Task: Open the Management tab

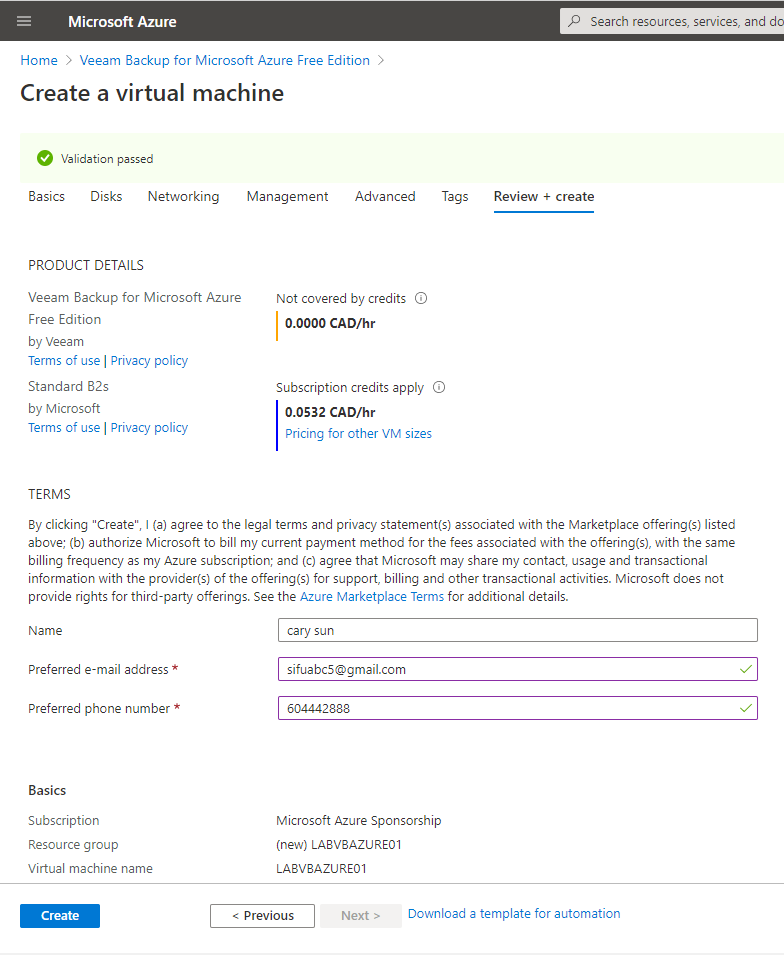Action: [288, 197]
